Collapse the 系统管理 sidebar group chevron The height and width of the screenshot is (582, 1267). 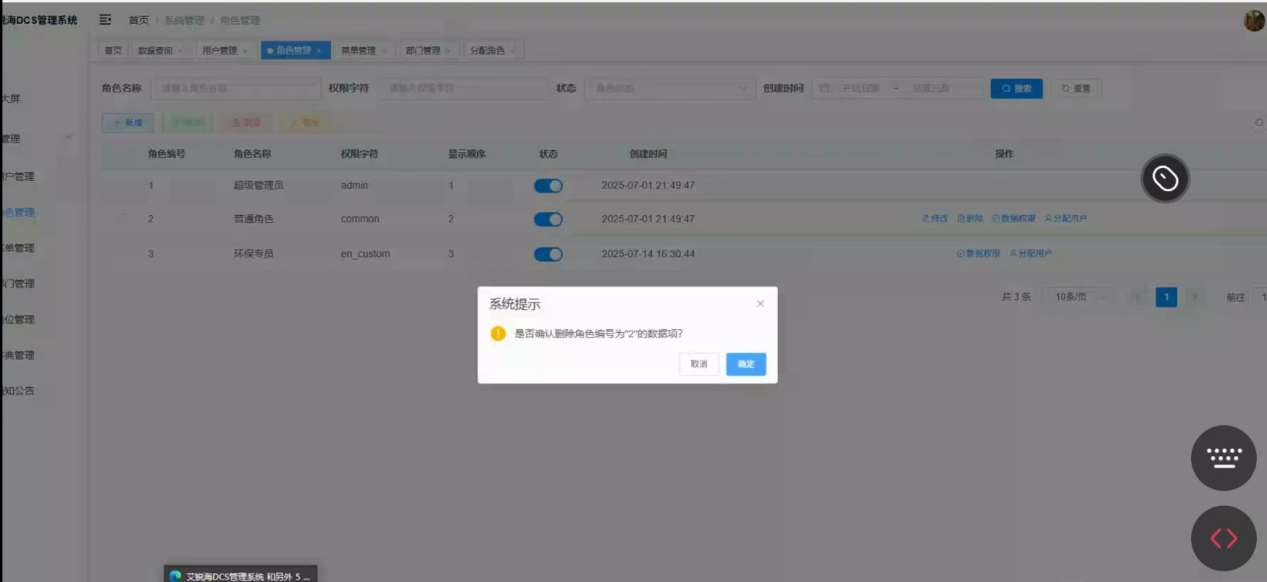(x=69, y=138)
